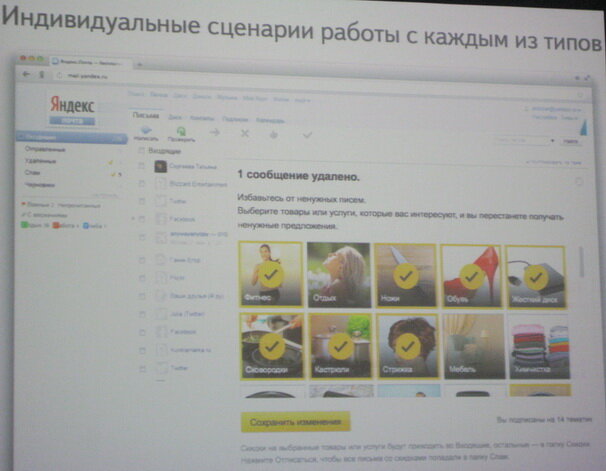This screenshot has height=471, width=606.
Task: Tick the select-all checkbox next to Входящие
Action: click(141, 150)
